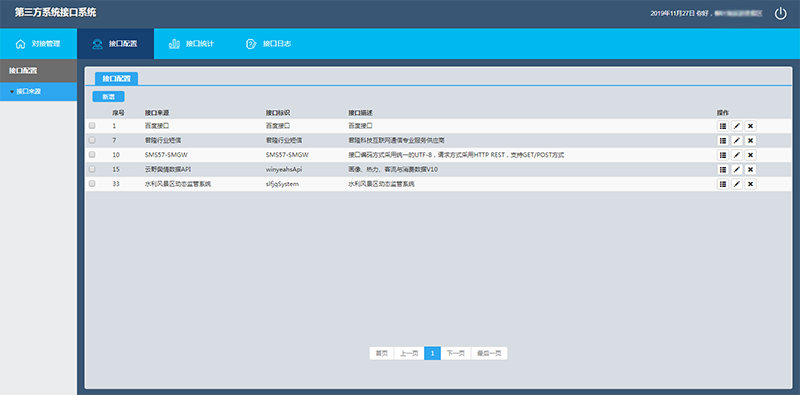The height and width of the screenshot is (395, 800).
Task: Edit the 君隆行业短信 entry with pencil icon
Action: pyautogui.click(x=736, y=140)
